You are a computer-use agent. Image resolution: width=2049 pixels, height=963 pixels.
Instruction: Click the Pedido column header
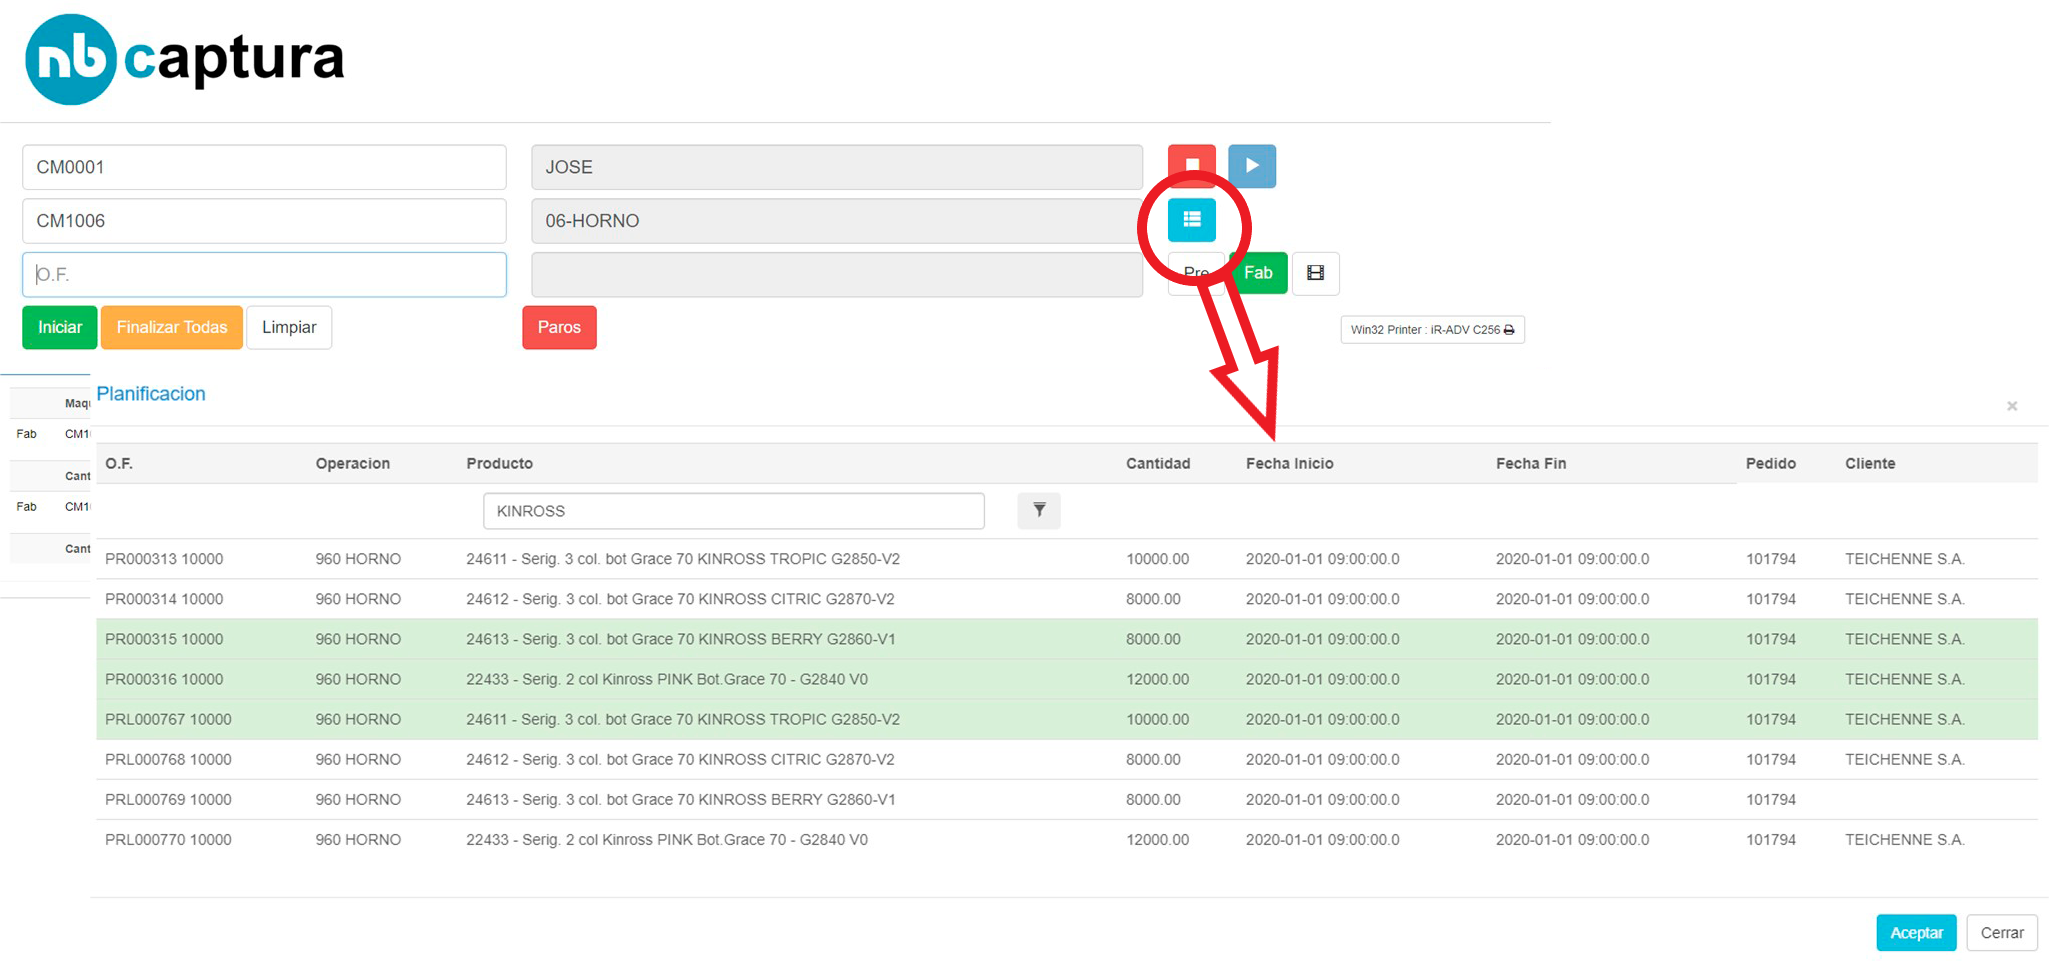click(x=1771, y=463)
